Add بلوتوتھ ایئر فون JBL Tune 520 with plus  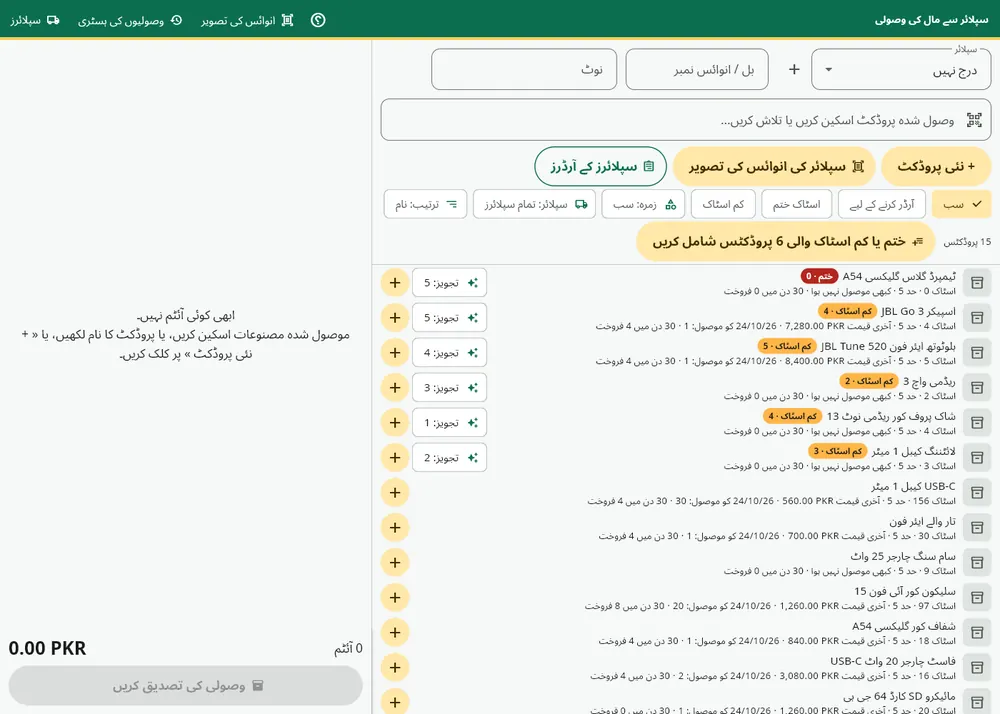(x=395, y=353)
